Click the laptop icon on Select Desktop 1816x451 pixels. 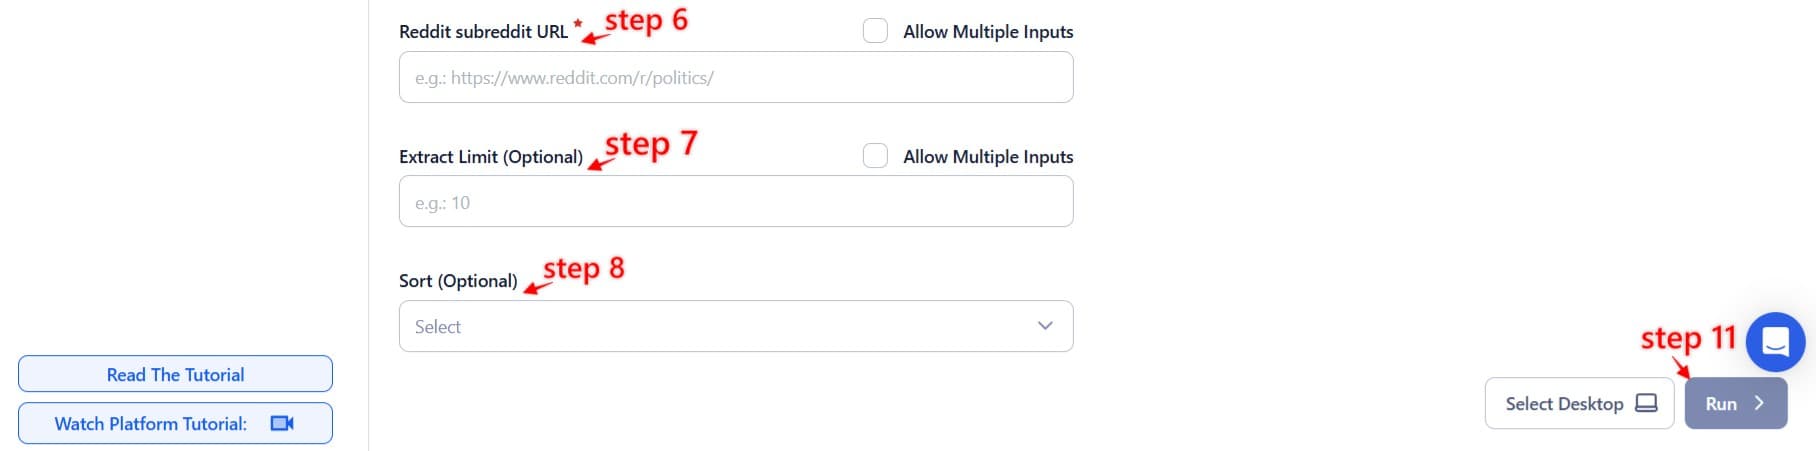pos(1646,403)
